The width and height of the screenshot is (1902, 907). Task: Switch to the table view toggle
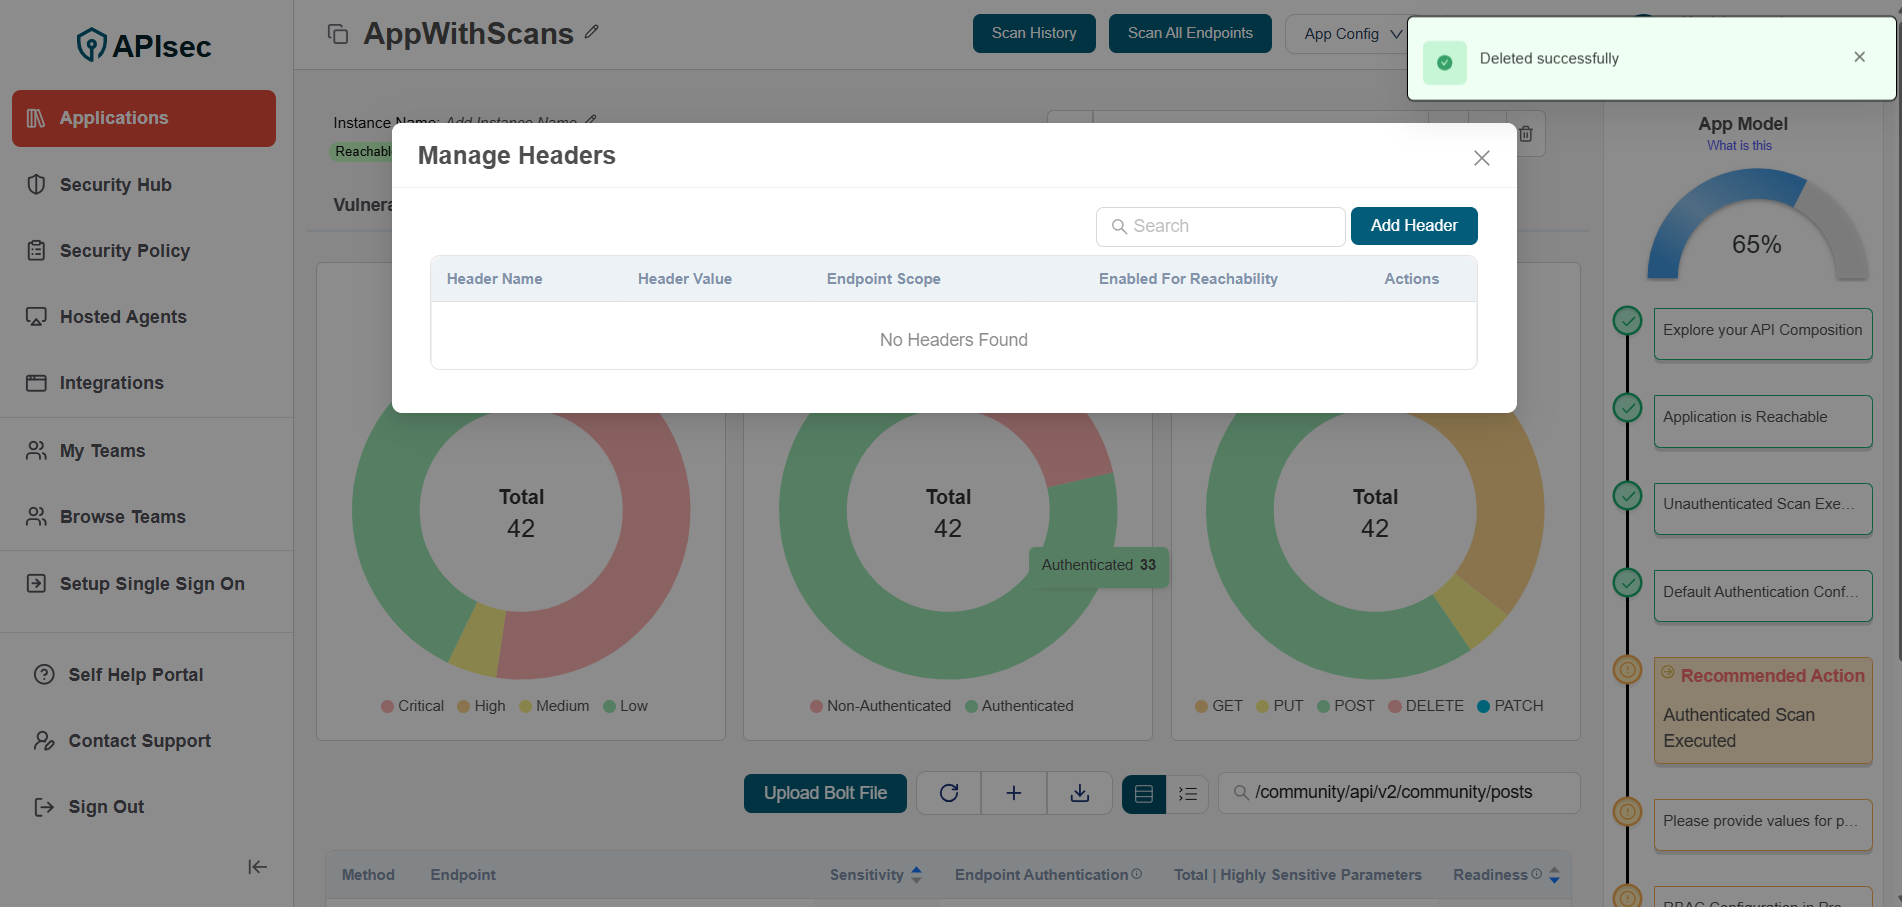point(1144,794)
